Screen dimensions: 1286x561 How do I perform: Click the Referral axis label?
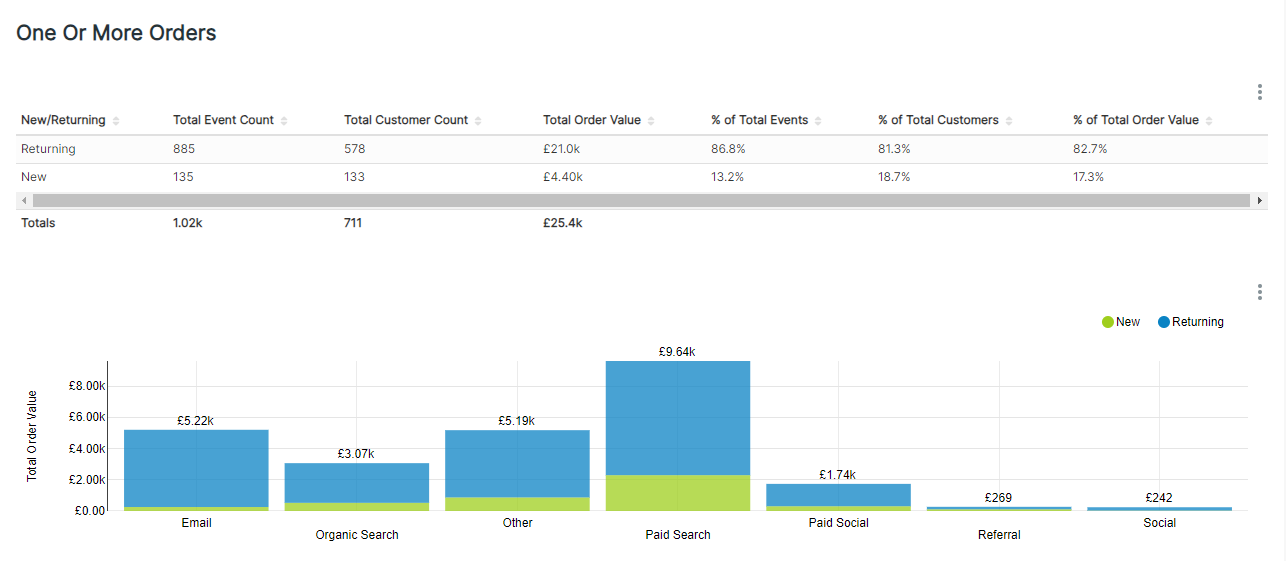[x=999, y=535]
